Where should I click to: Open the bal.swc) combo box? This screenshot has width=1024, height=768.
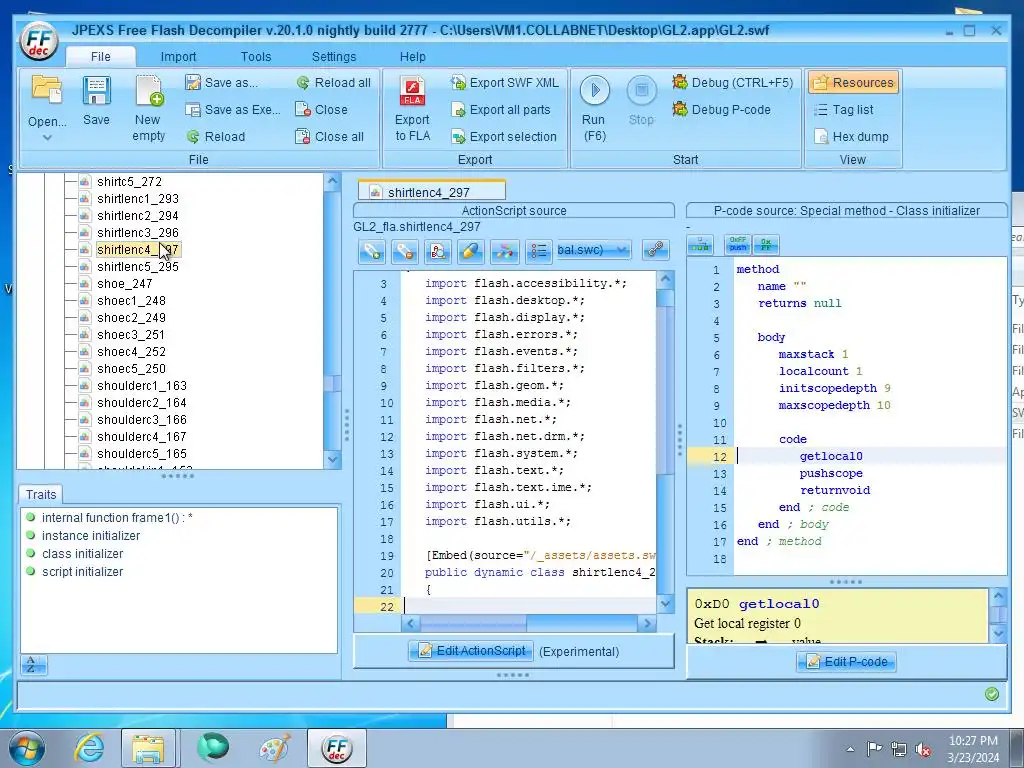click(593, 249)
